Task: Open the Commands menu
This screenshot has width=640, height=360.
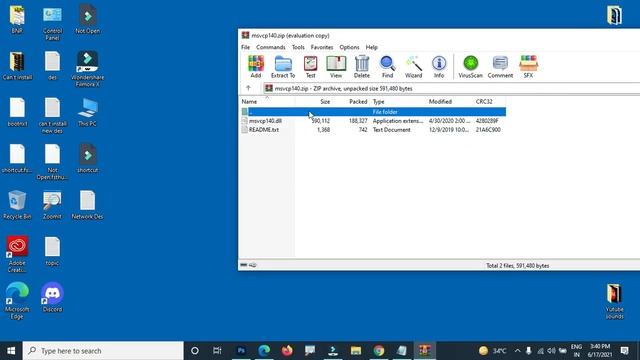Action: (x=271, y=47)
